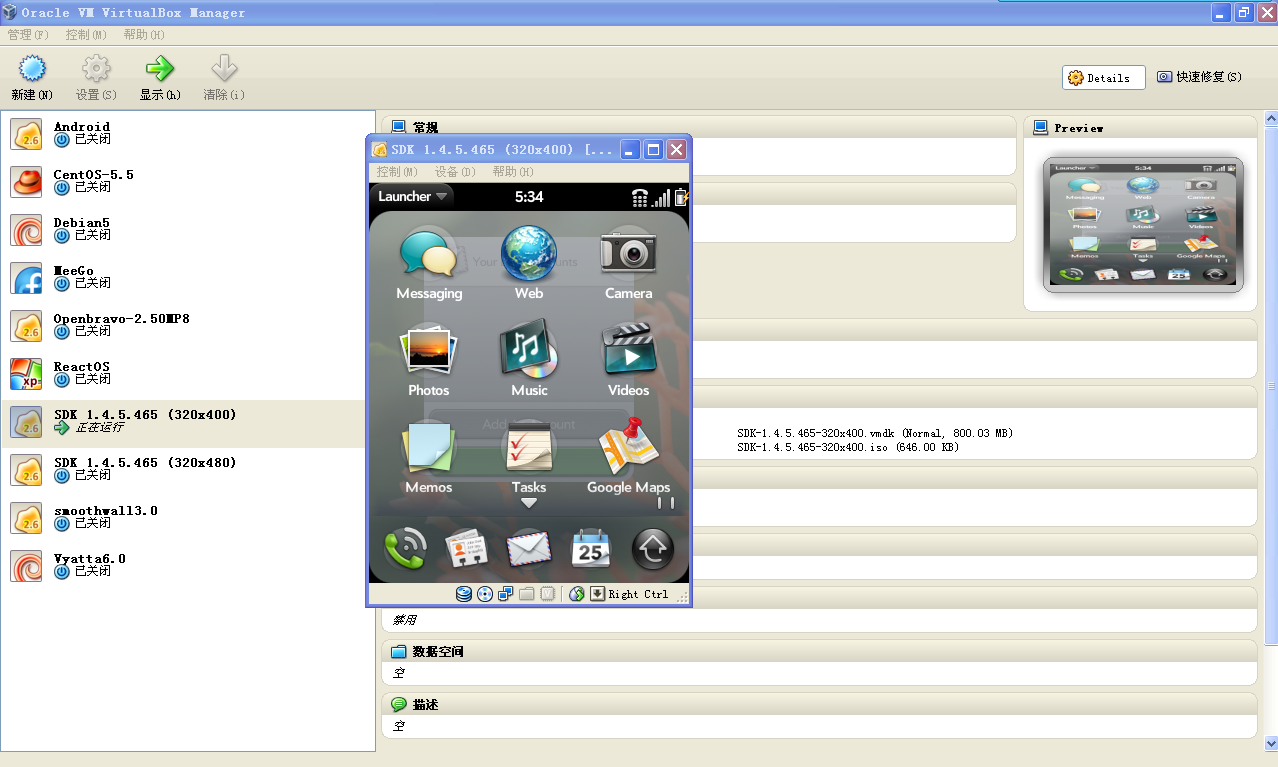Screen dimensions: 1278x767
Task: Switch to the Details view button
Action: [x=1104, y=78]
